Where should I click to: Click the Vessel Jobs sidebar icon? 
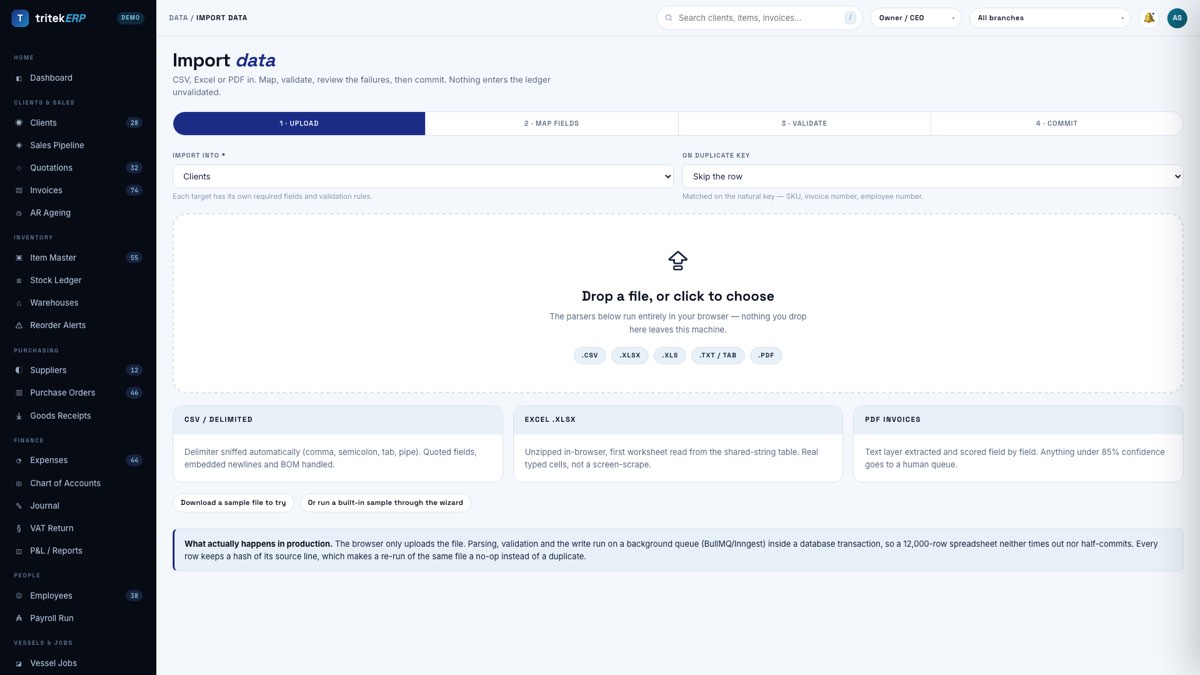click(19, 663)
